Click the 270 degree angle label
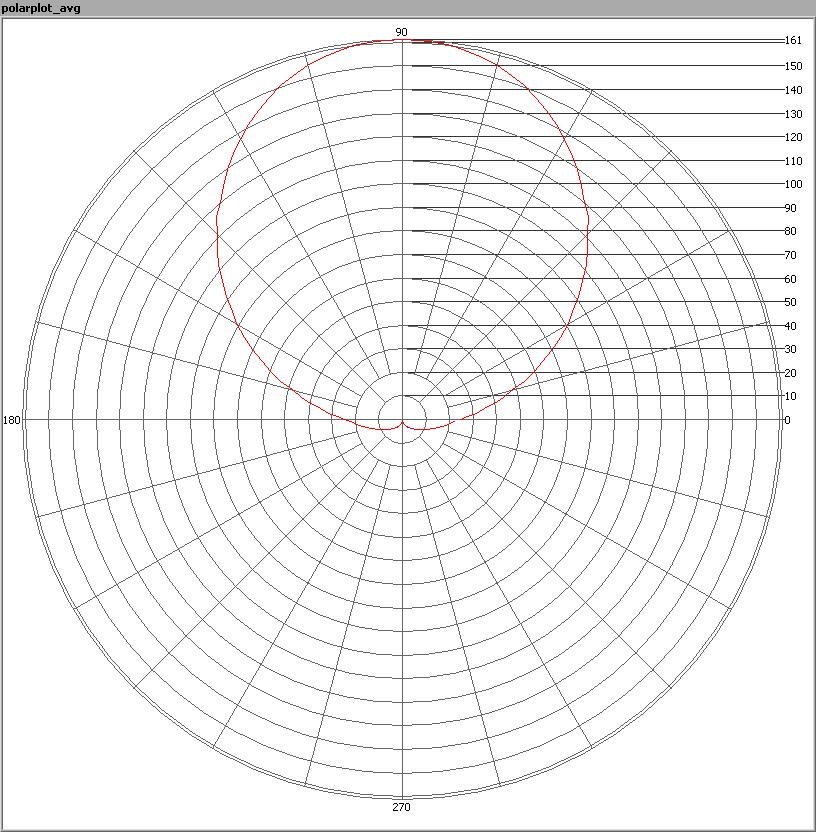Screen dimensions: 816x832 pos(401,807)
